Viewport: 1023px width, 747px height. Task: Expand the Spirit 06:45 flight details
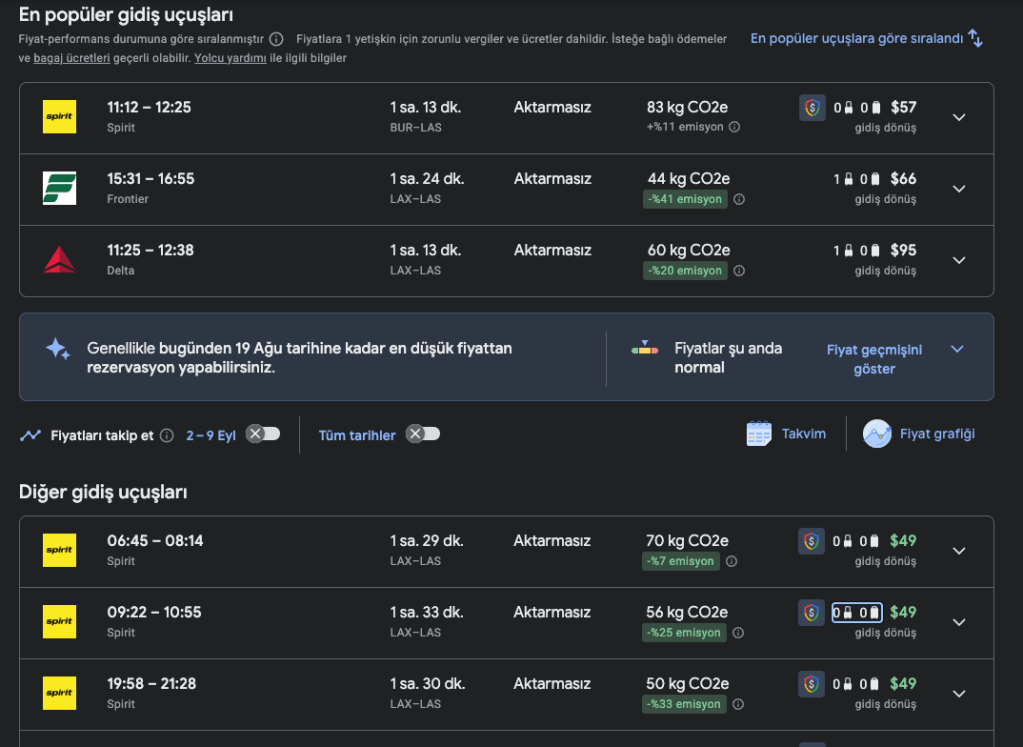[x=959, y=551]
